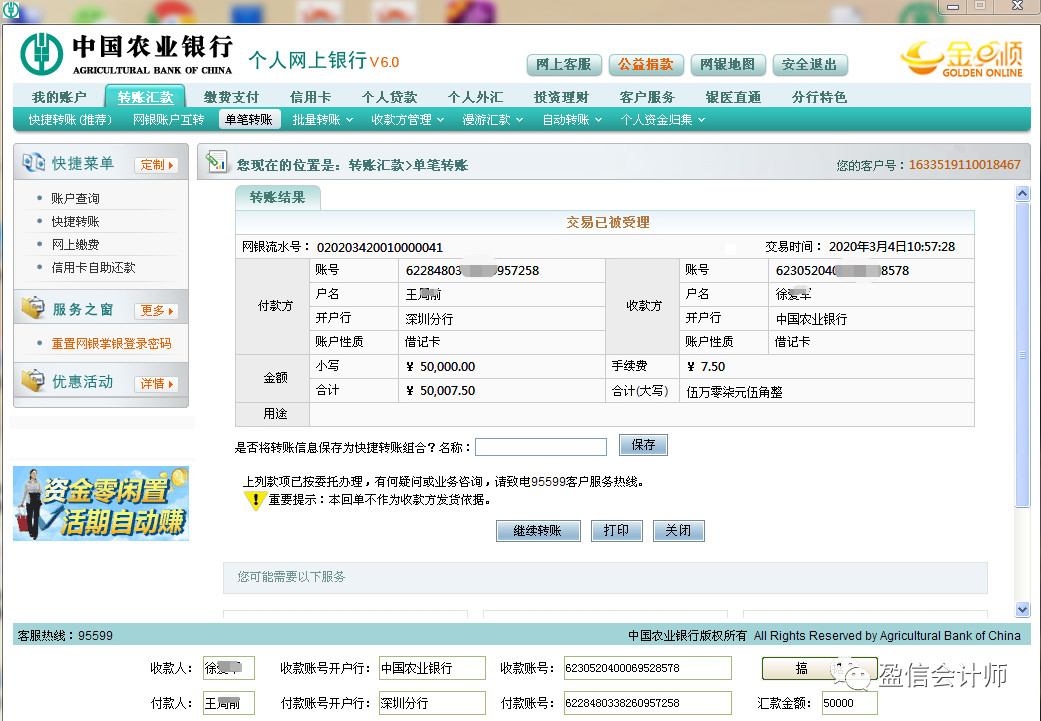Click the serial number 020203420010000041
The height and width of the screenshot is (721, 1041).
[x=380, y=248]
